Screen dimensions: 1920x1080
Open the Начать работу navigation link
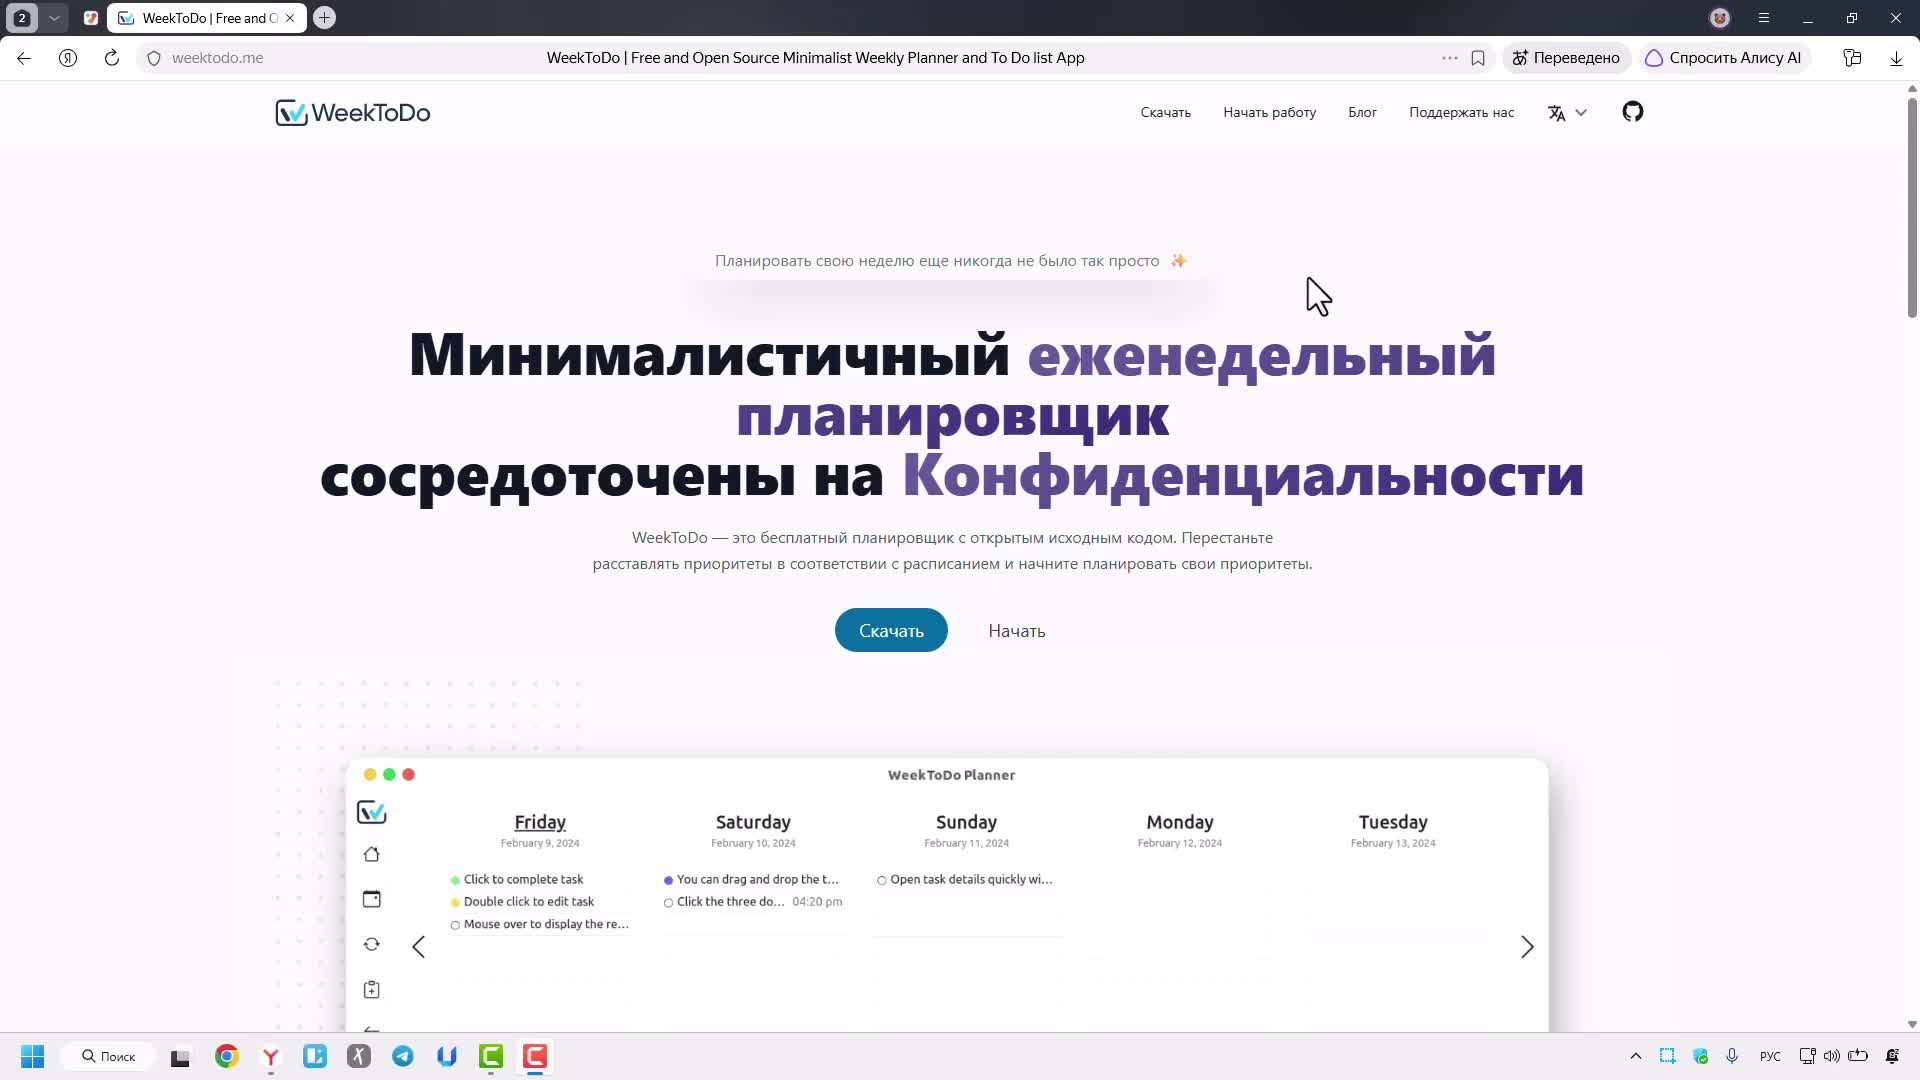coord(1269,113)
